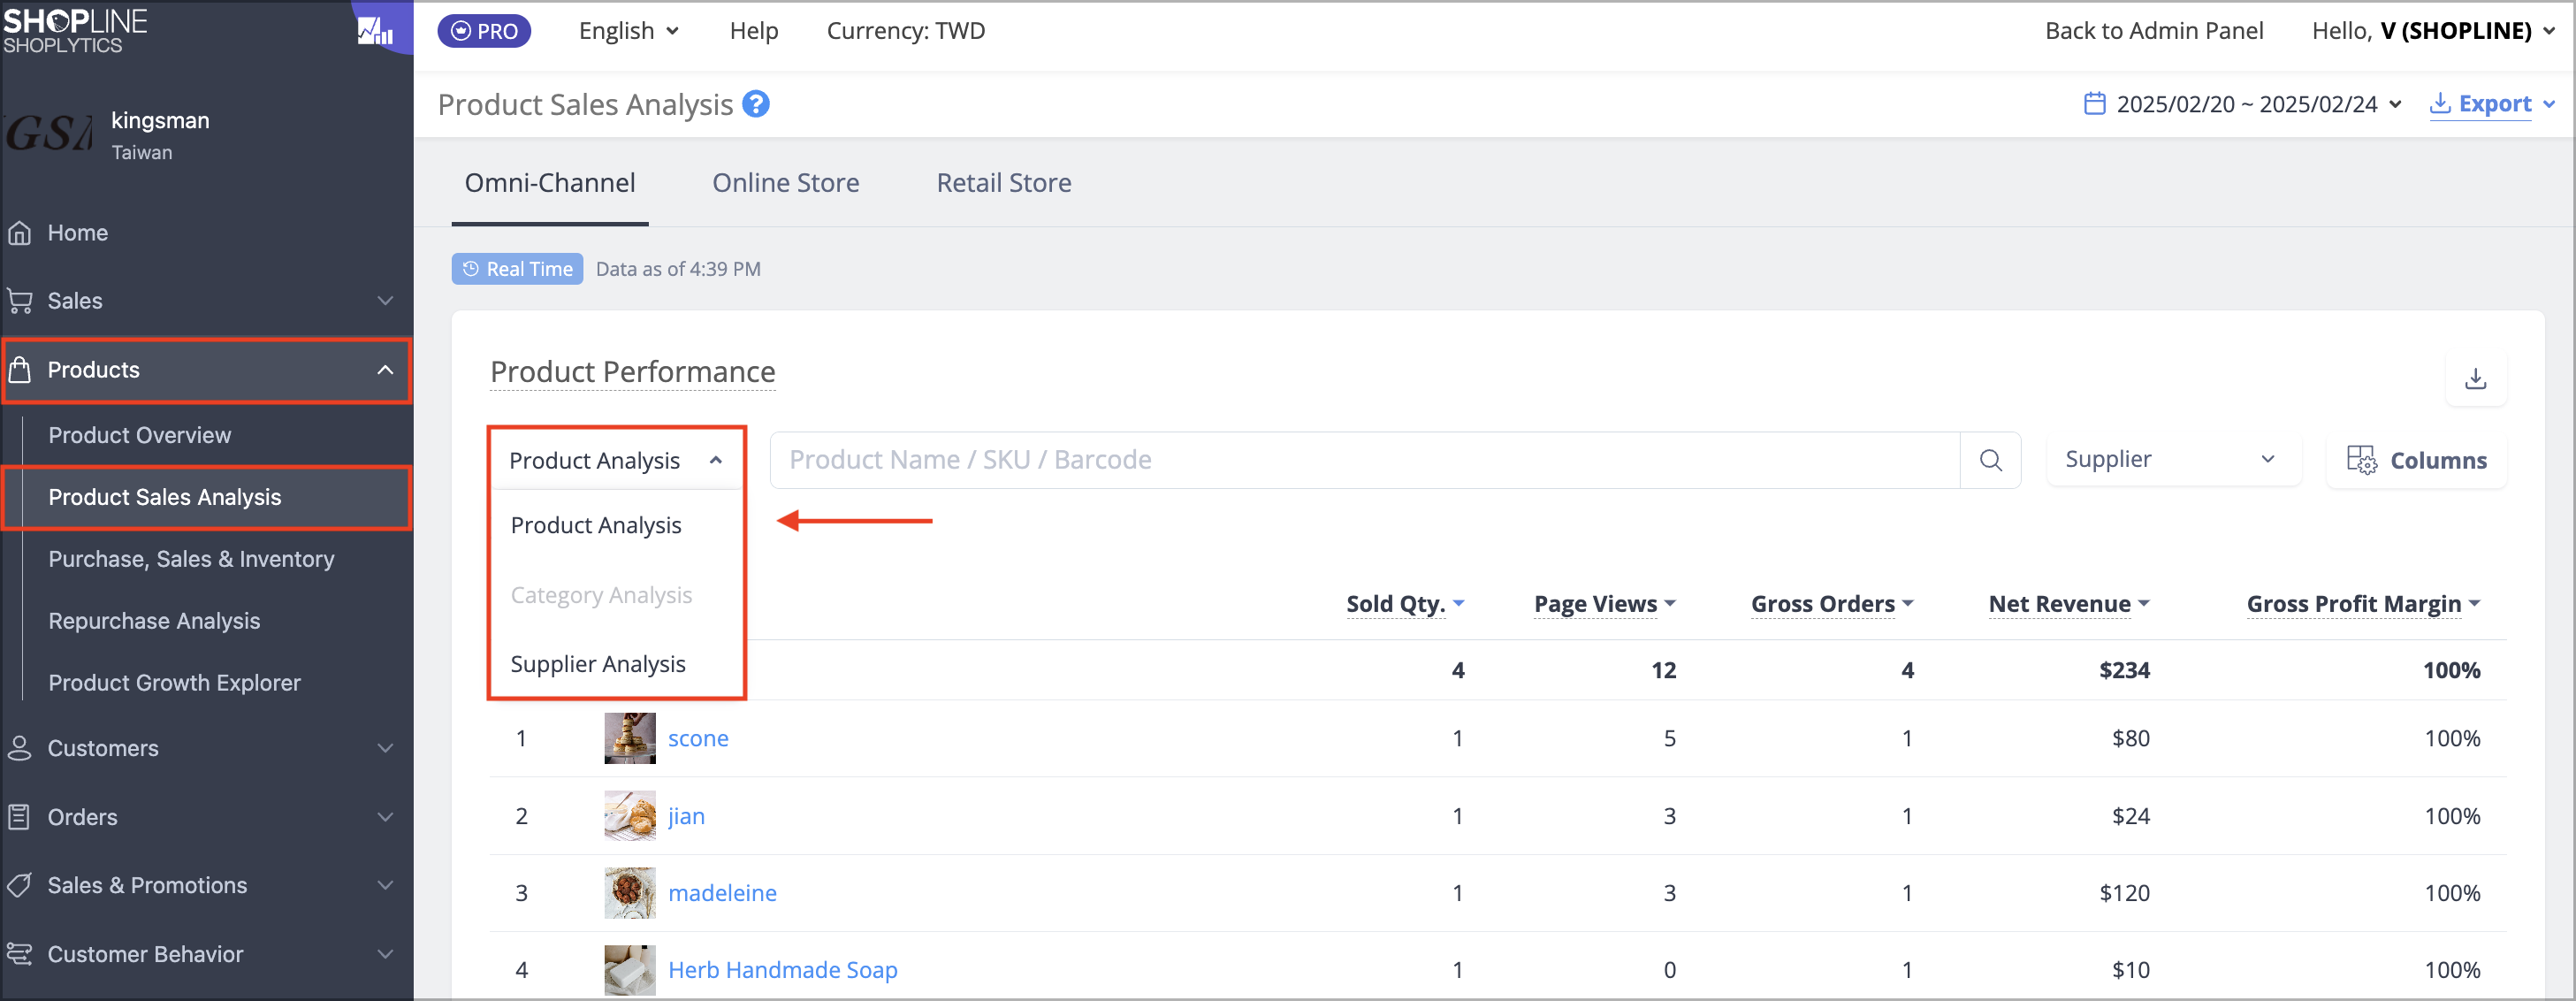Open the date range picker 2025/02/20 ~ 2025/02/24
The width and height of the screenshot is (2576, 1001).
point(2243,104)
